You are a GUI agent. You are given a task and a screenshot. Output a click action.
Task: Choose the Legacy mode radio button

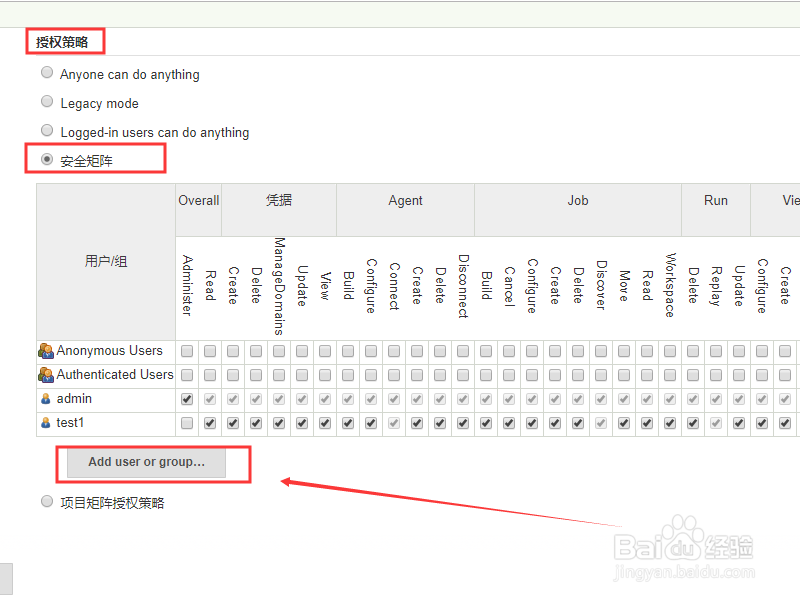click(x=47, y=102)
